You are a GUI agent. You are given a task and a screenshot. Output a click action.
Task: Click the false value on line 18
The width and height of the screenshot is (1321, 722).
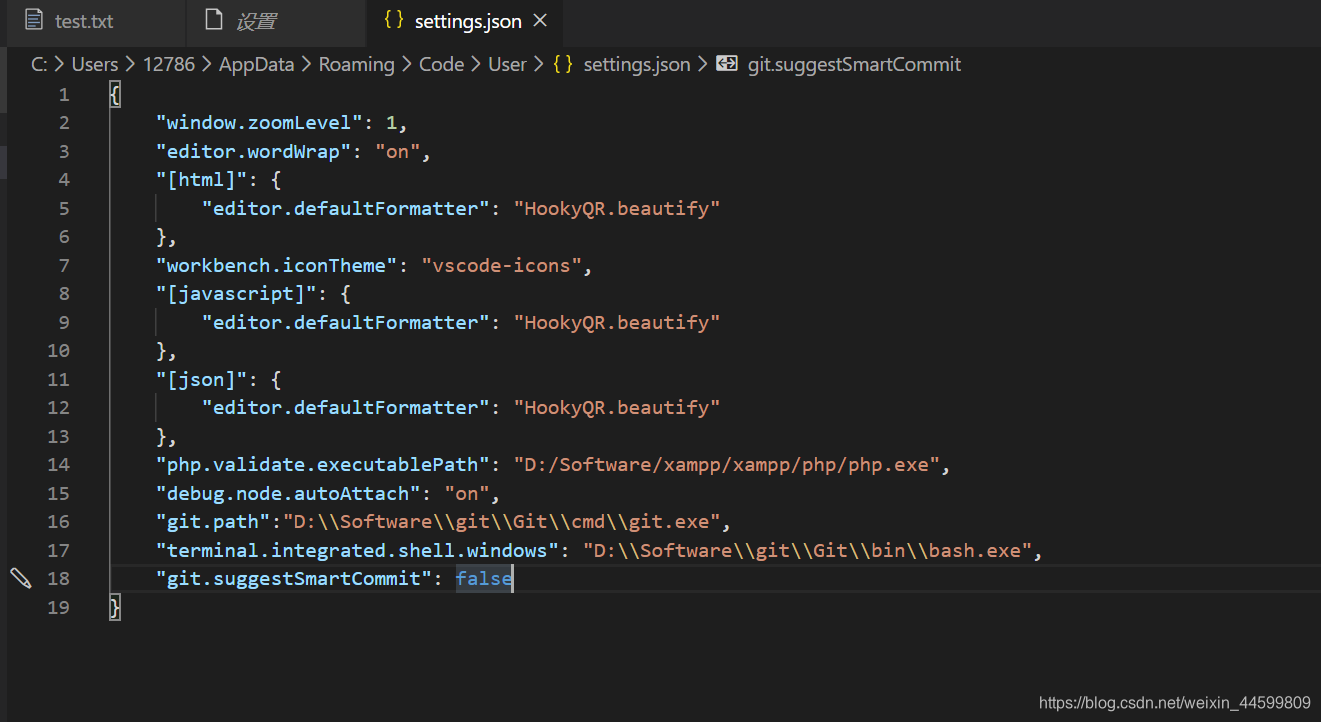[484, 578]
